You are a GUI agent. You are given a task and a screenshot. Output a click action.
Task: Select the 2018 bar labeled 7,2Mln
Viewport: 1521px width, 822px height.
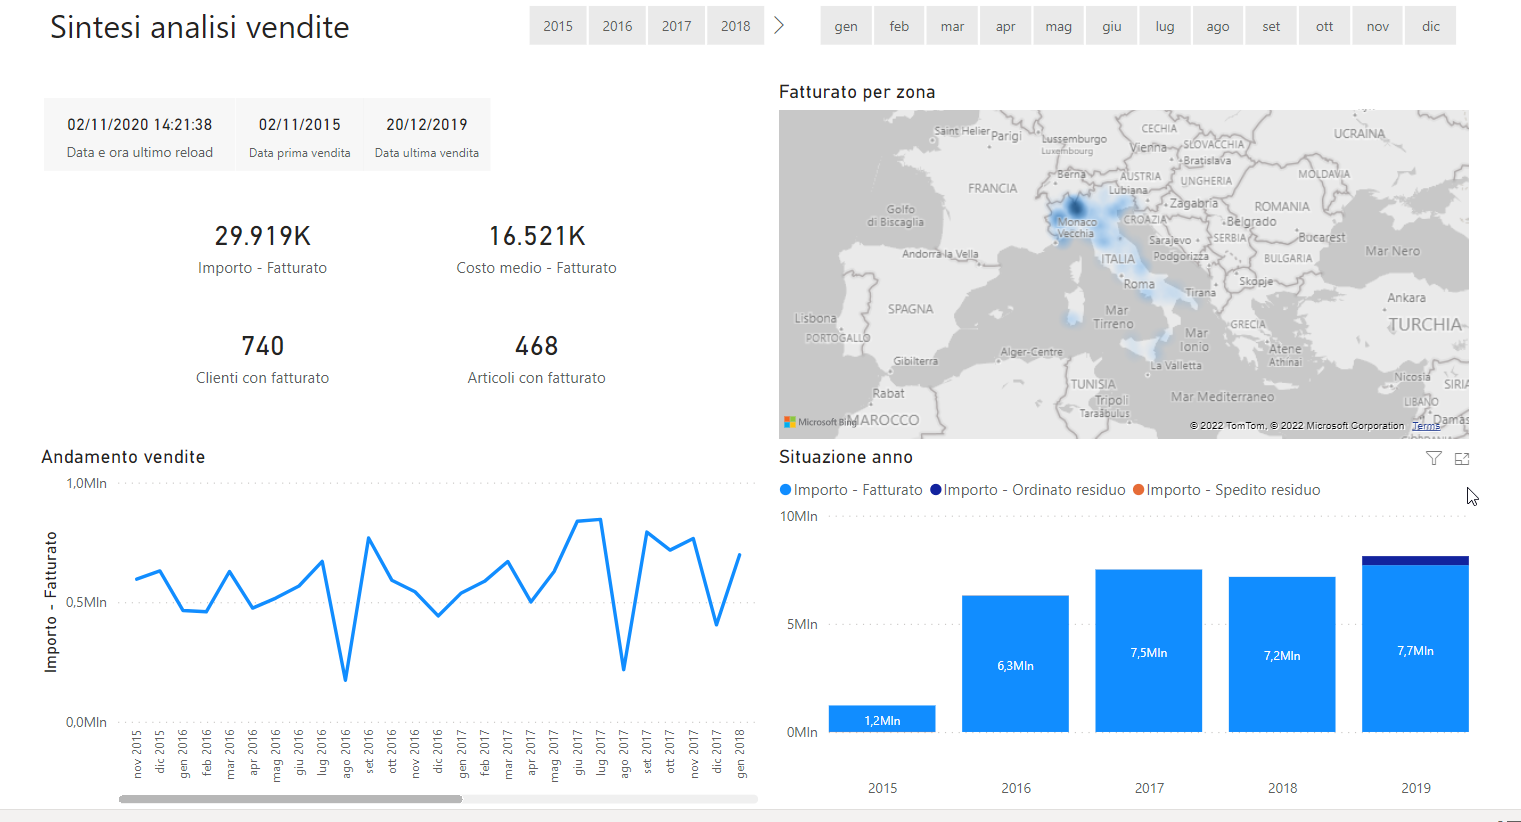click(1282, 655)
